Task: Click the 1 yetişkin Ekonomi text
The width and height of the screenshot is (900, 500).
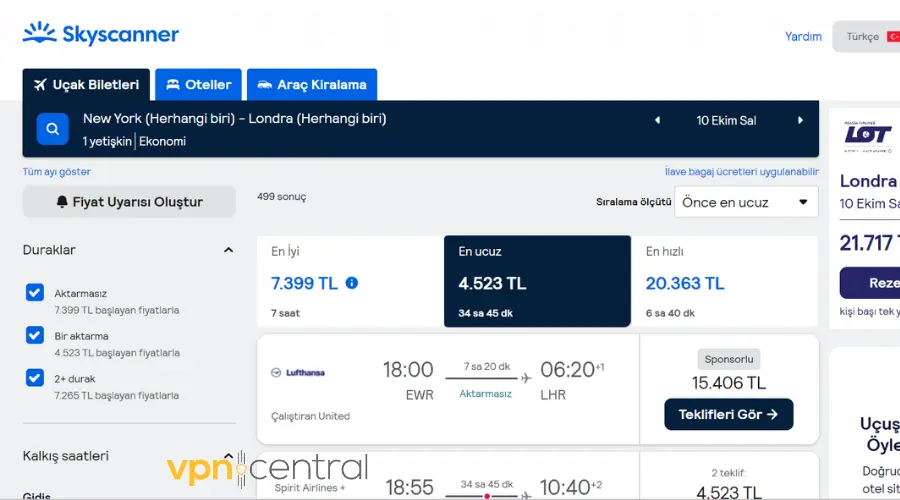Action: (x=134, y=141)
